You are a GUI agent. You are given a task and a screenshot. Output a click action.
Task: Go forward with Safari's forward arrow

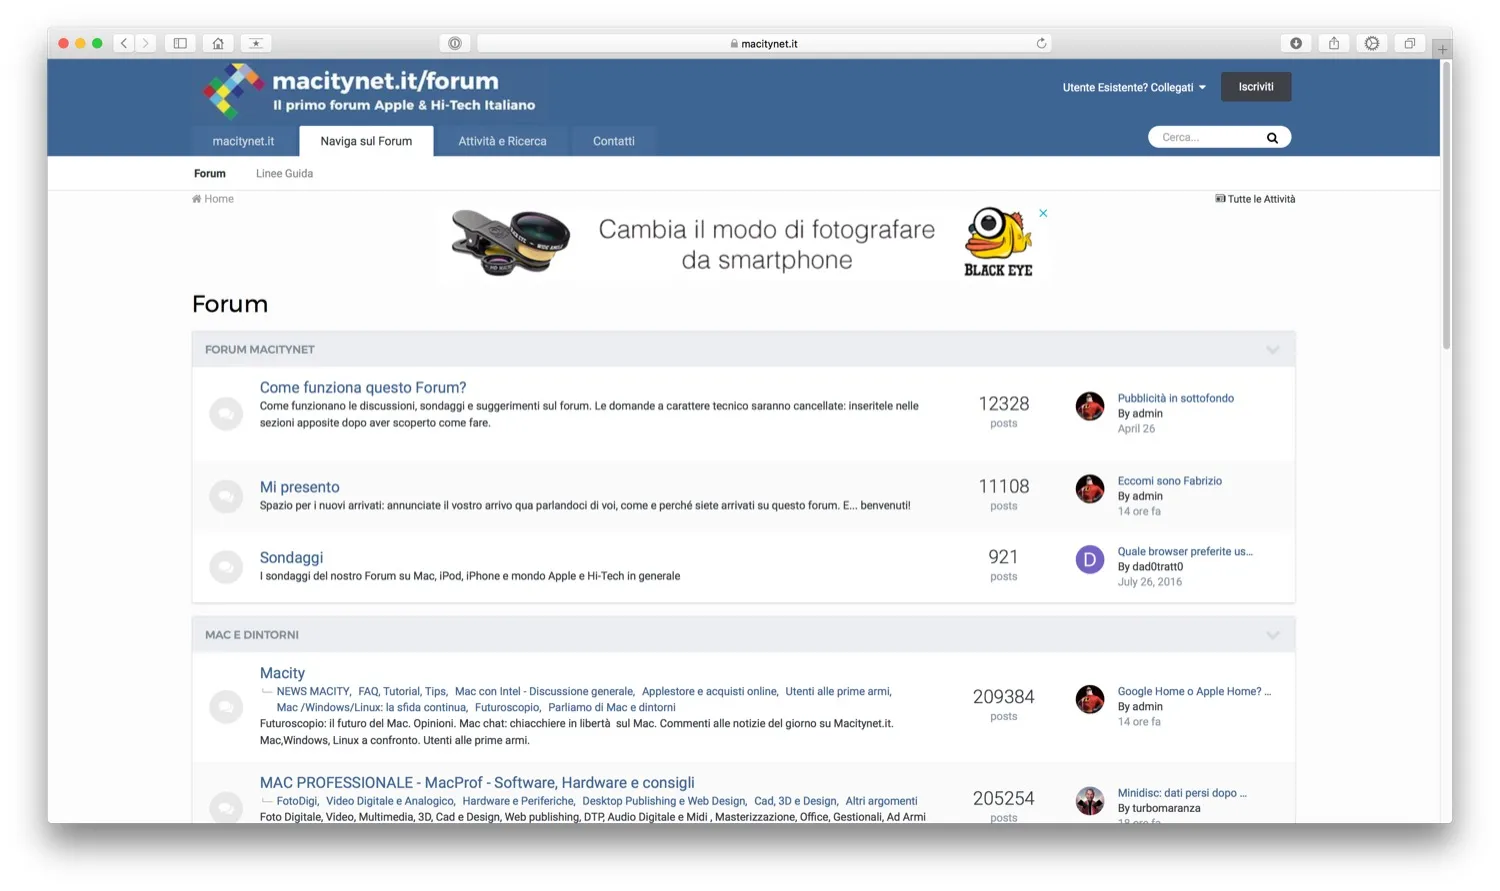click(146, 43)
